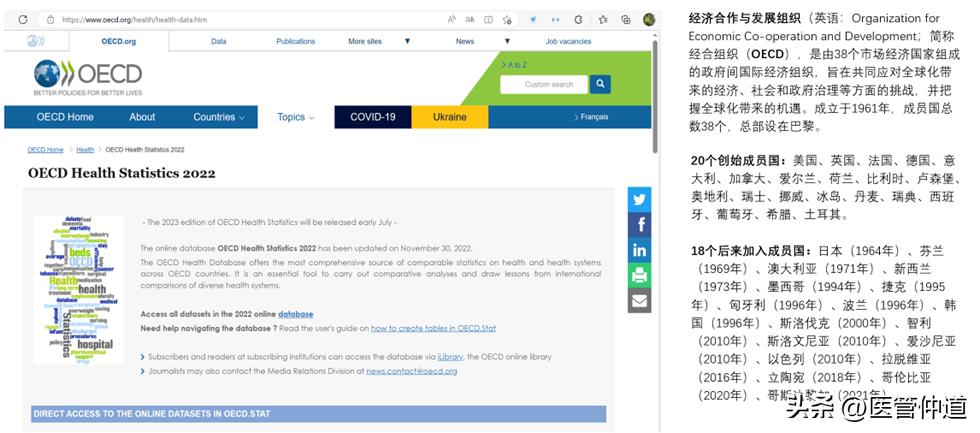Click the browser address bar URL
Screen dimensions: 980x433
pyautogui.click(x=134, y=19)
